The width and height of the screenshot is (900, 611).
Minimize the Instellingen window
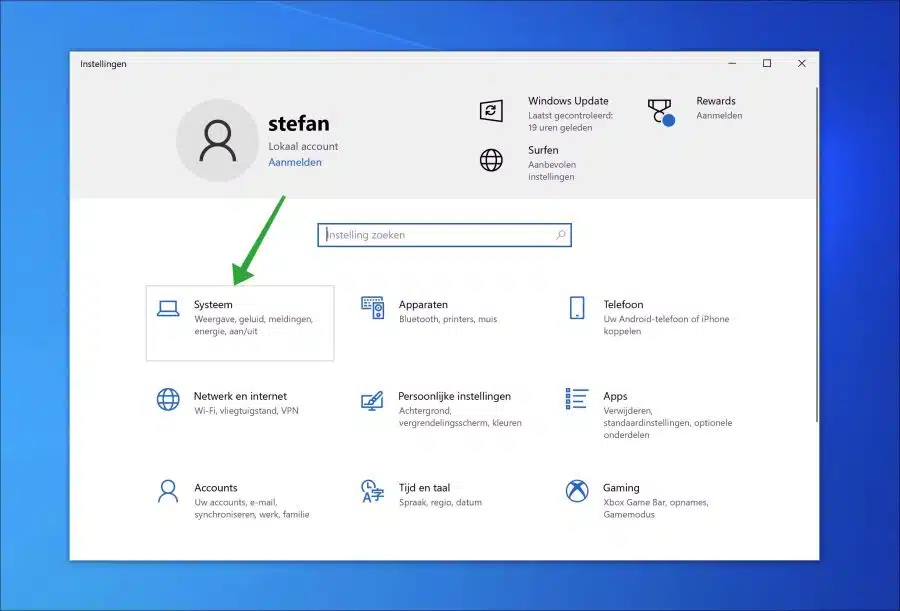[732, 63]
